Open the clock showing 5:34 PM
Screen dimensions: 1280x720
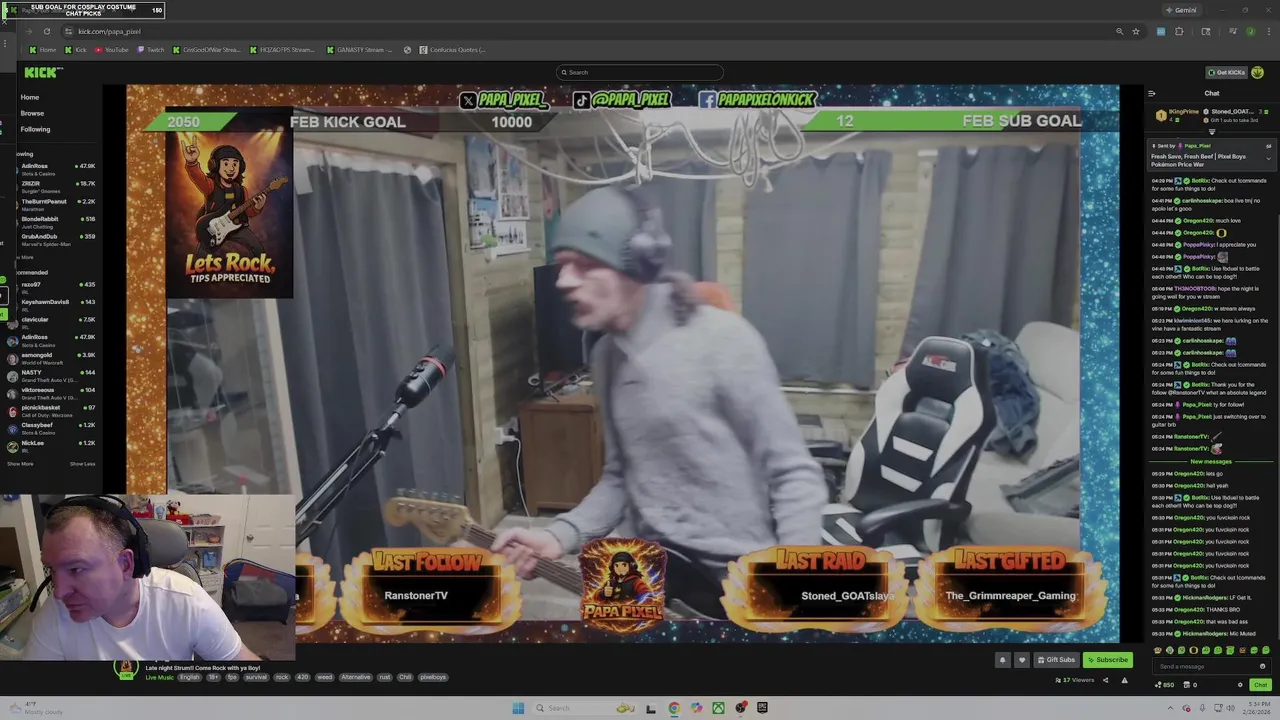pos(1255,708)
